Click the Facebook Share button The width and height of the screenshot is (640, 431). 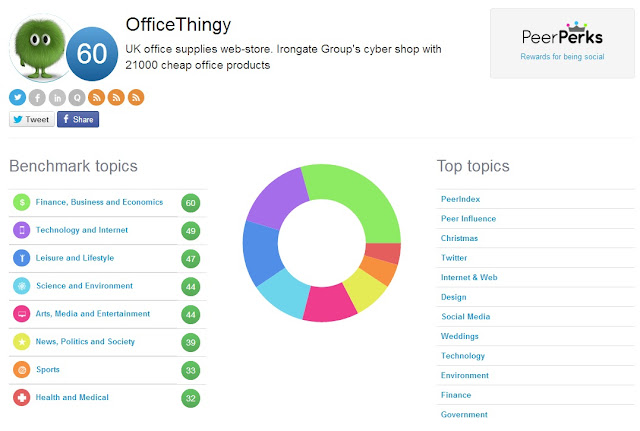78,119
